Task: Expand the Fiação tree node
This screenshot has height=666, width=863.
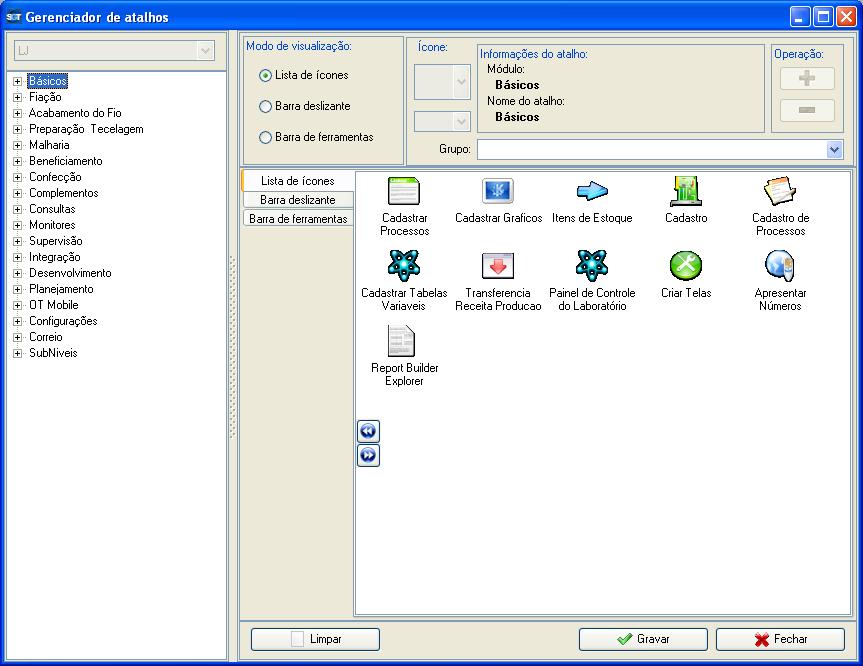Action: (18, 98)
